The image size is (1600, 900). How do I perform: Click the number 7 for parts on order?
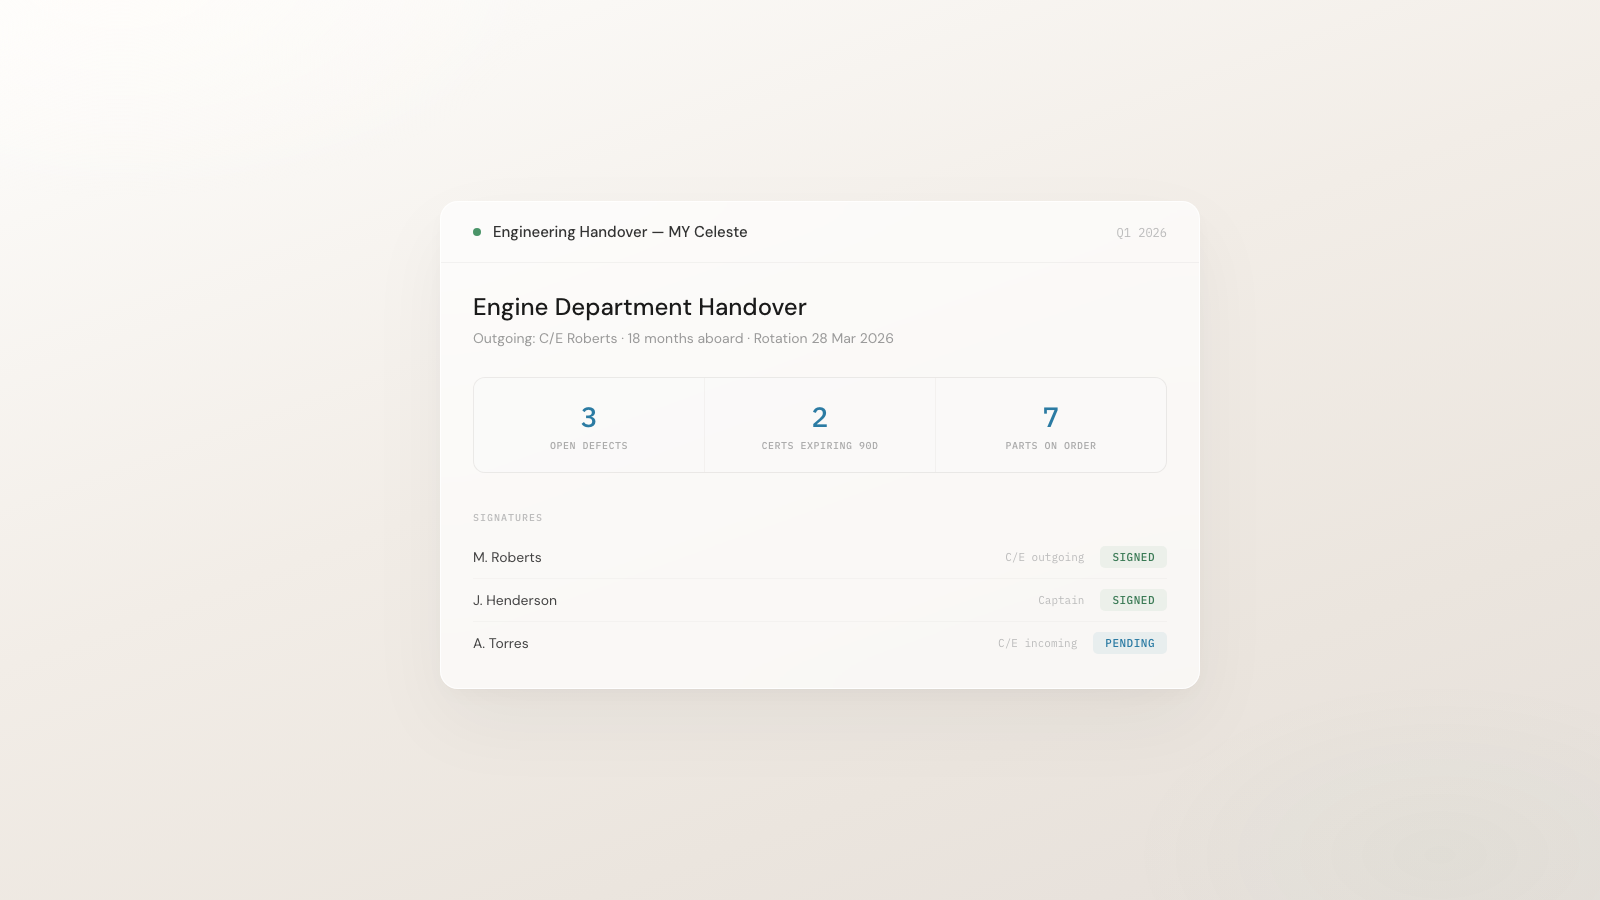coord(1050,417)
